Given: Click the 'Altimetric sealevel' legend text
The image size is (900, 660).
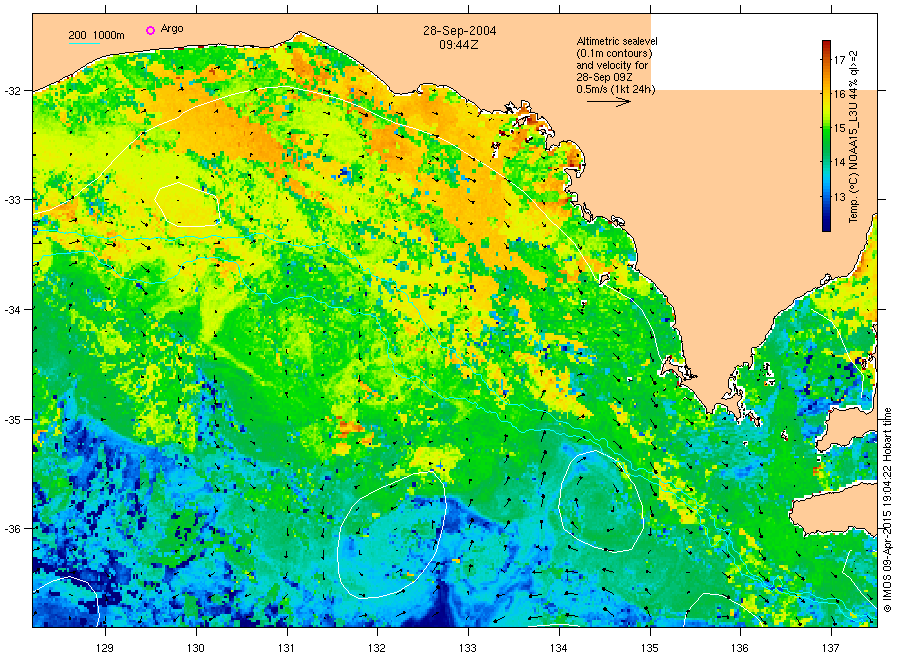Looking at the screenshot, I should click(x=617, y=41).
